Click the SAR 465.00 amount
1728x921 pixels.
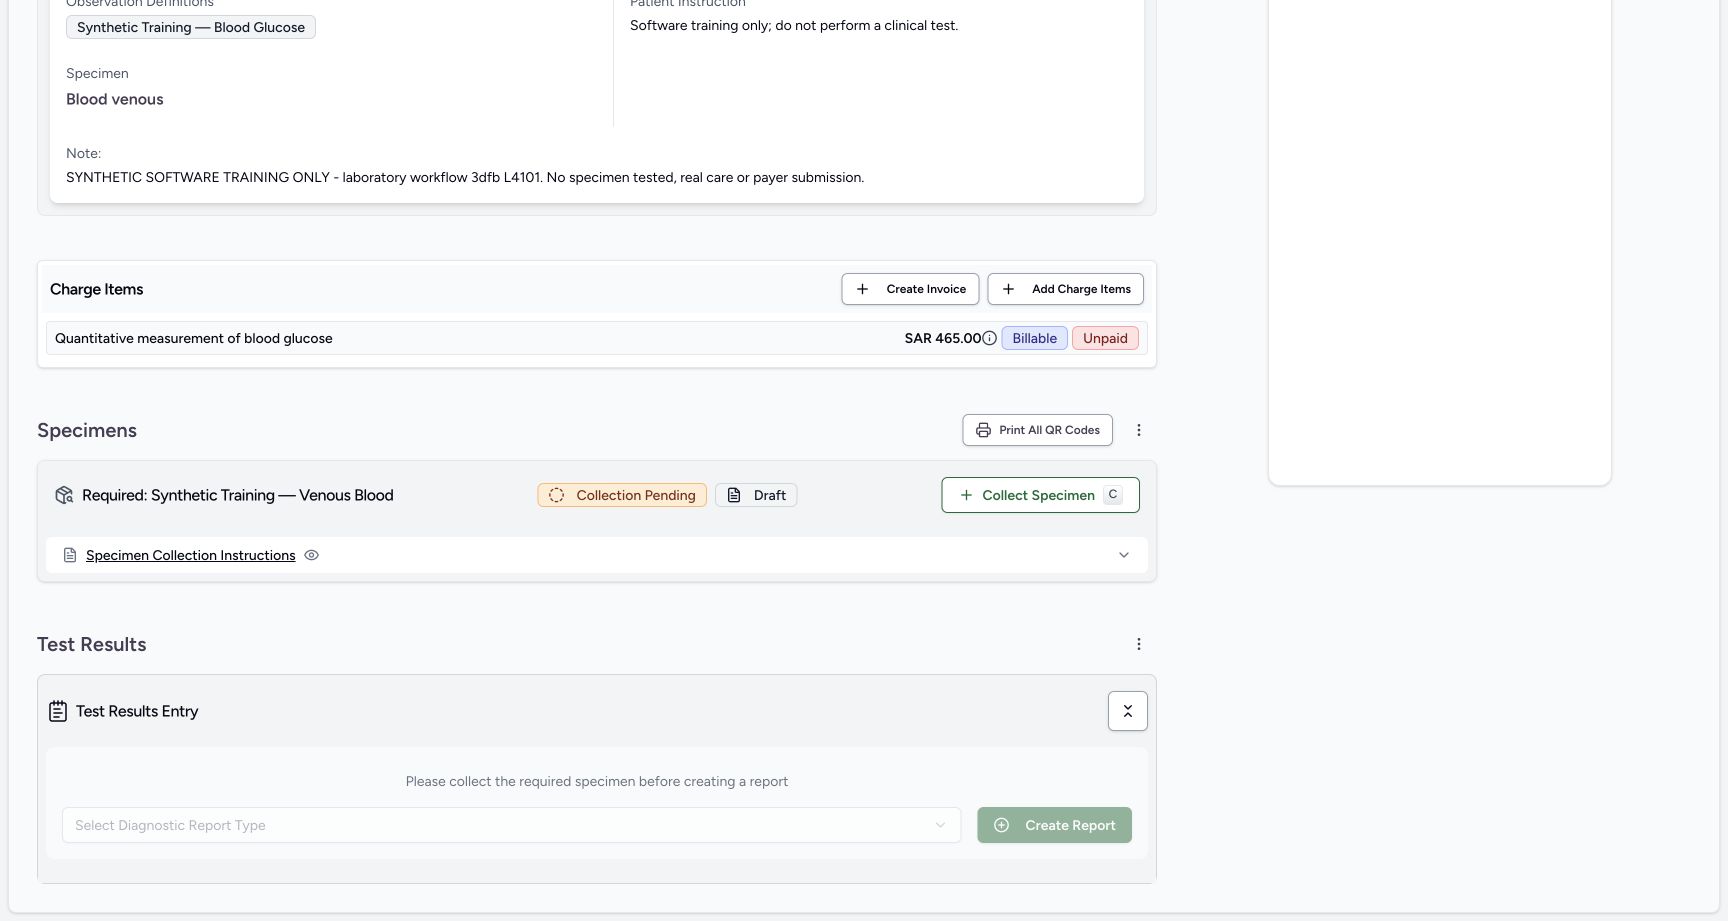click(943, 338)
